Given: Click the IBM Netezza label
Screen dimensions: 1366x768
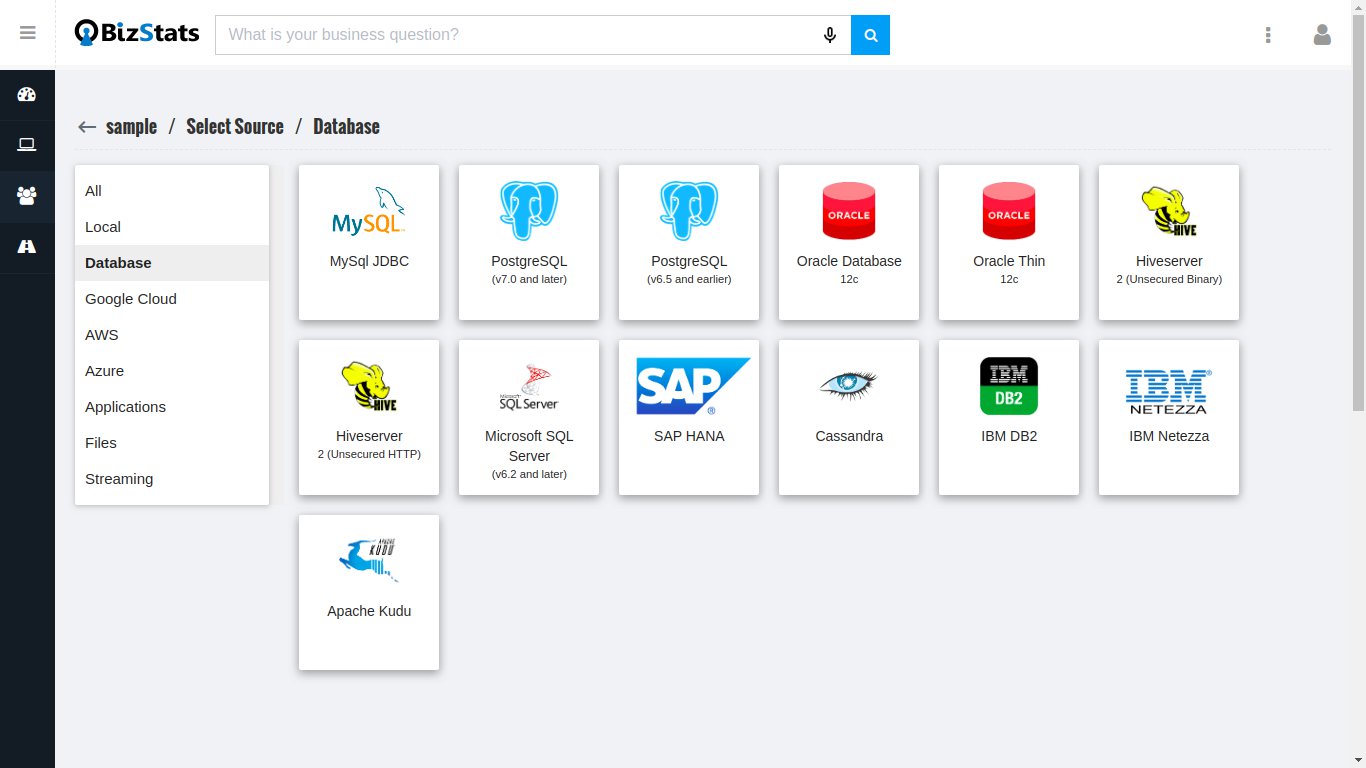Looking at the screenshot, I should (1169, 436).
